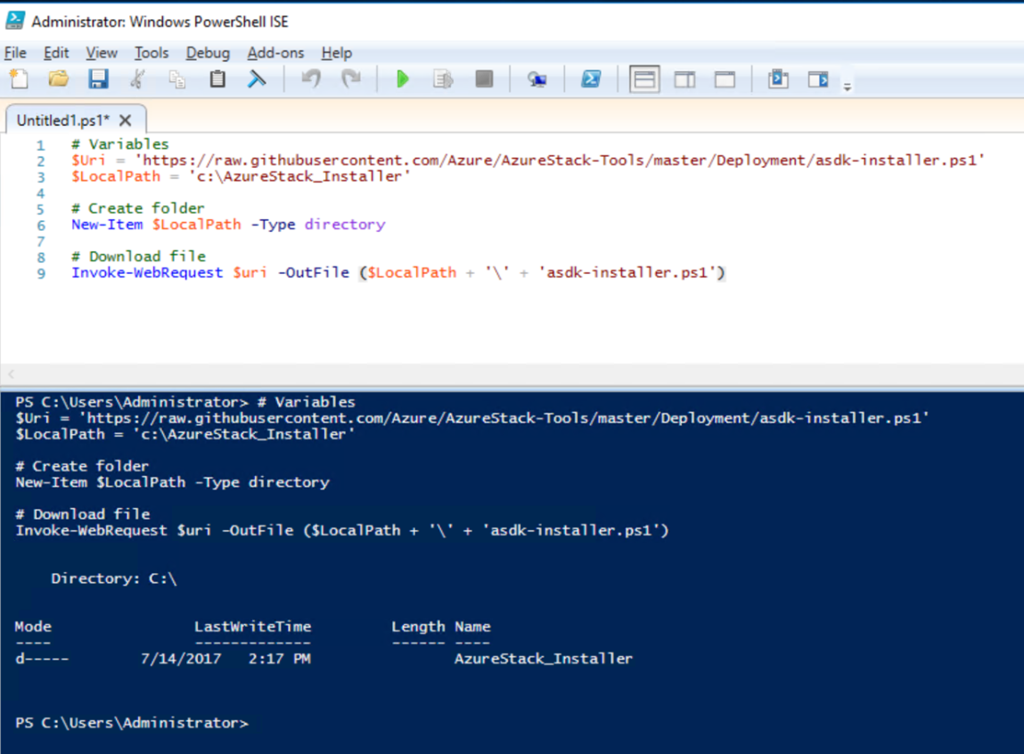Click the New script icon

tap(19, 79)
